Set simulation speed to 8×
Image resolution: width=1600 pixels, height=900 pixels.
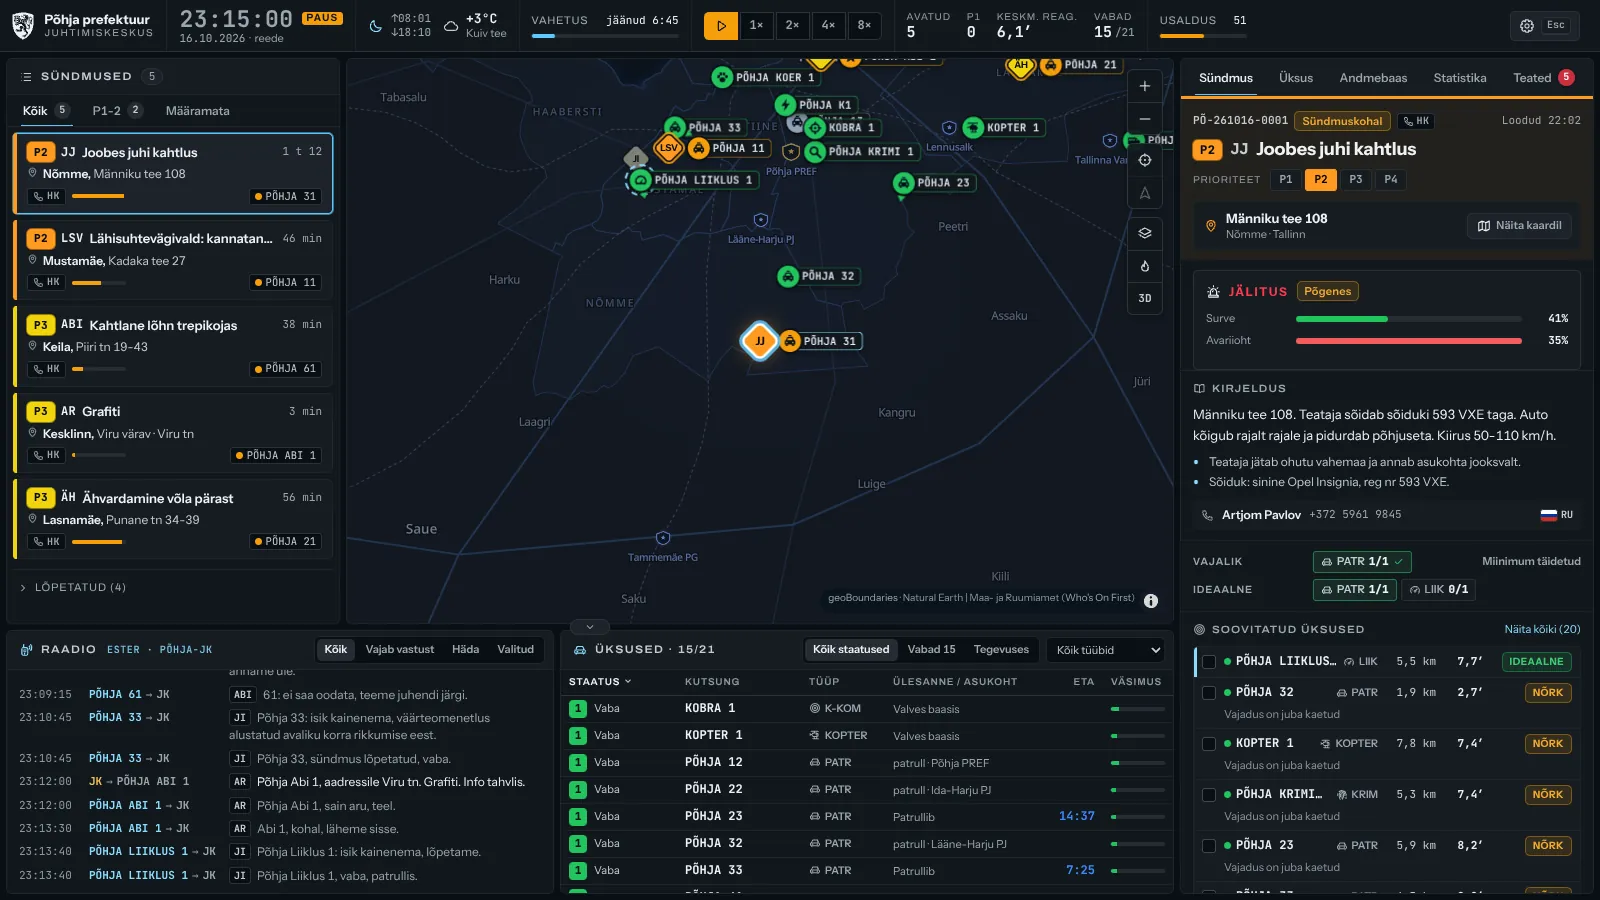click(864, 26)
